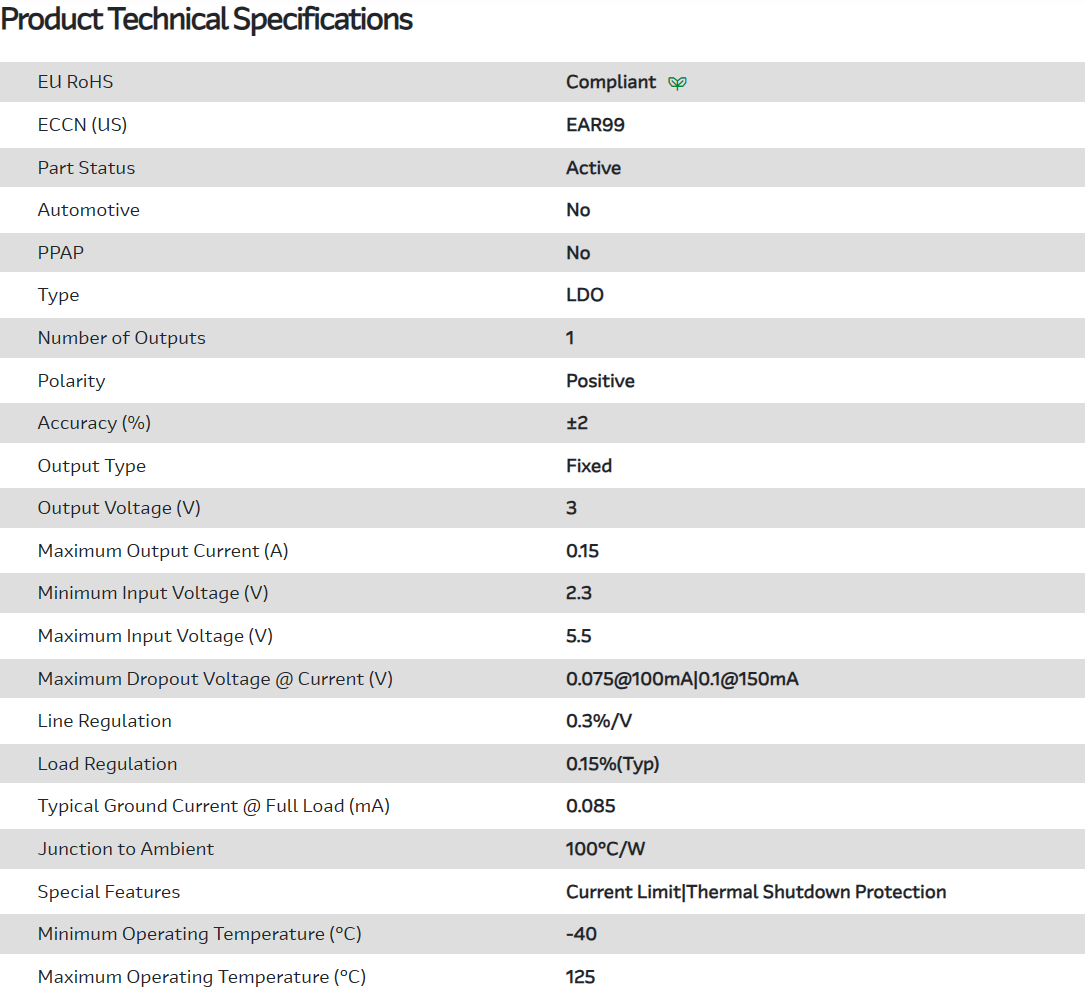Click the Output Type Fixed value
This screenshot has height=992, width=1085.
(x=589, y=466)
